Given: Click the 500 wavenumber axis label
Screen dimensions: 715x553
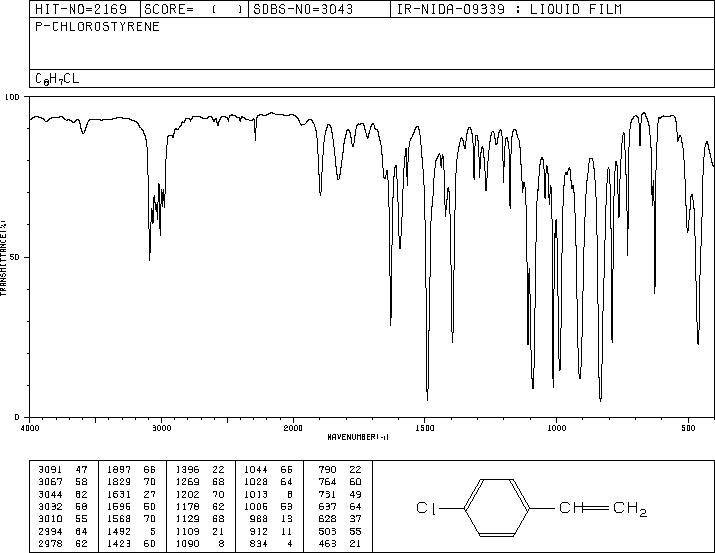Looking at the screenshot, I should [688, 428].
